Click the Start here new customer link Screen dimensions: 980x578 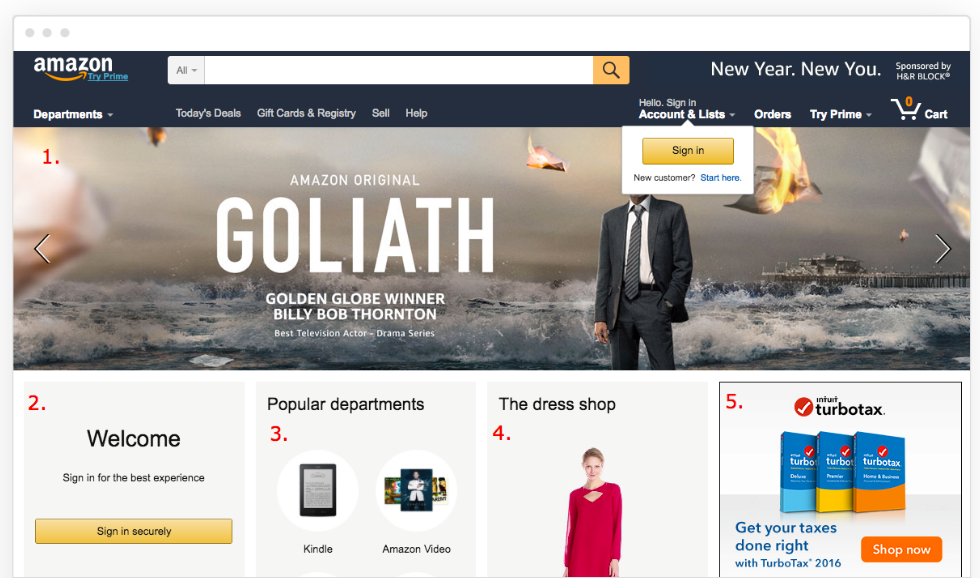pos(721,177)
